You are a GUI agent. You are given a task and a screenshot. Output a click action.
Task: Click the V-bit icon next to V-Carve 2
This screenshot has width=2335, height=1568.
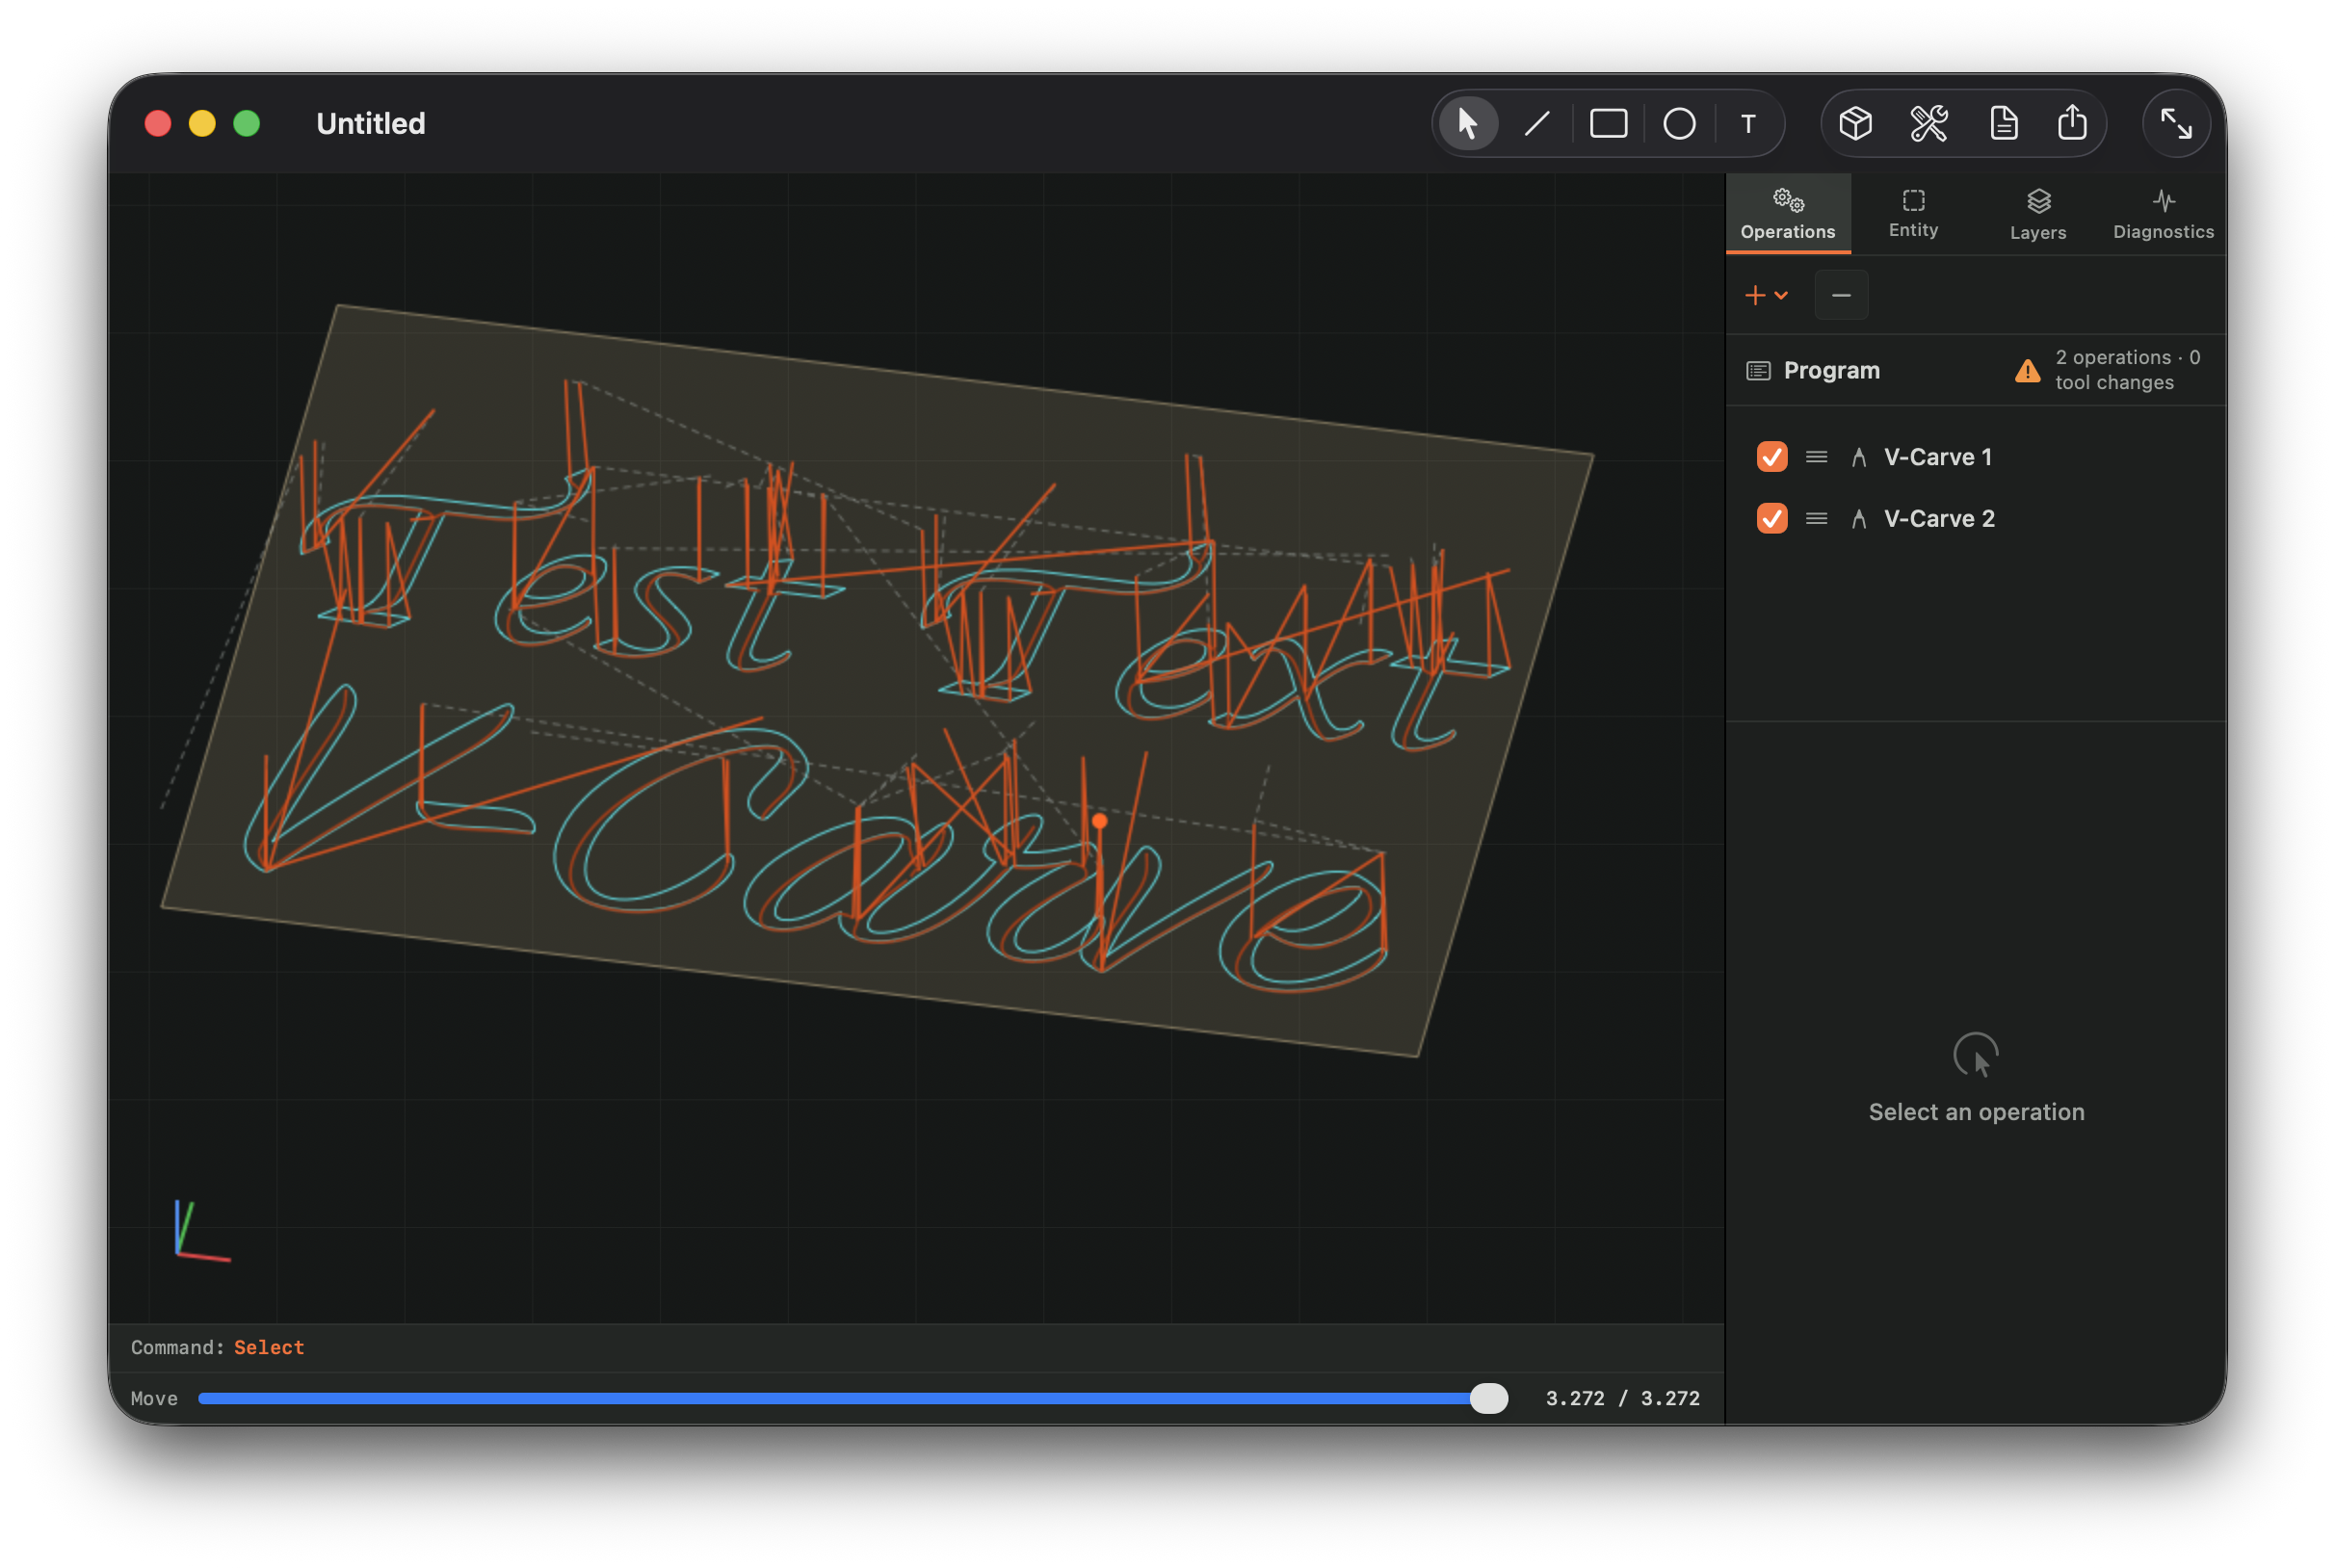[x=1858, y=518]
